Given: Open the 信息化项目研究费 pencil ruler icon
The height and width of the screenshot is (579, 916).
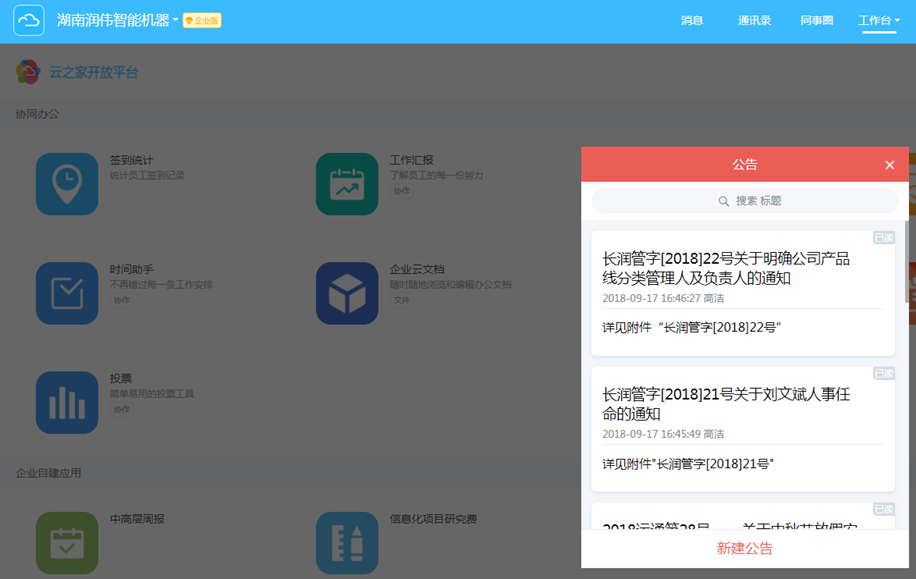Looking at the screenshot, I should tap(347, 543).
